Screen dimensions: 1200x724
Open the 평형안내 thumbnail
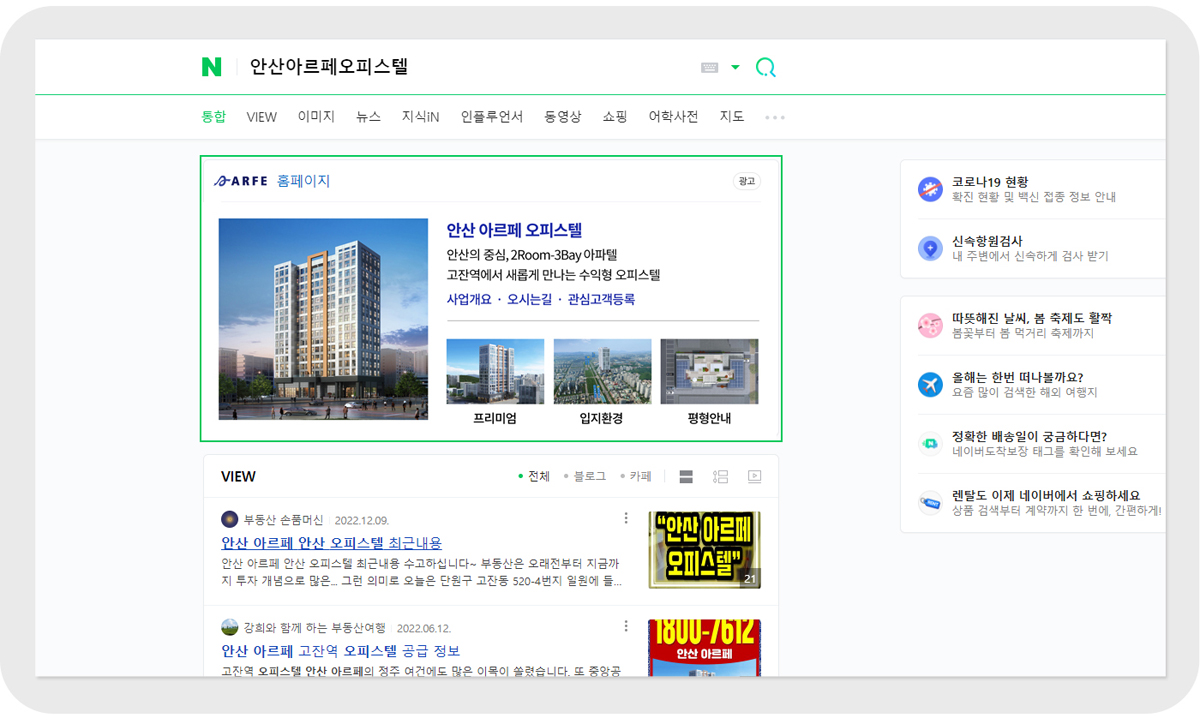click(709, 371)
